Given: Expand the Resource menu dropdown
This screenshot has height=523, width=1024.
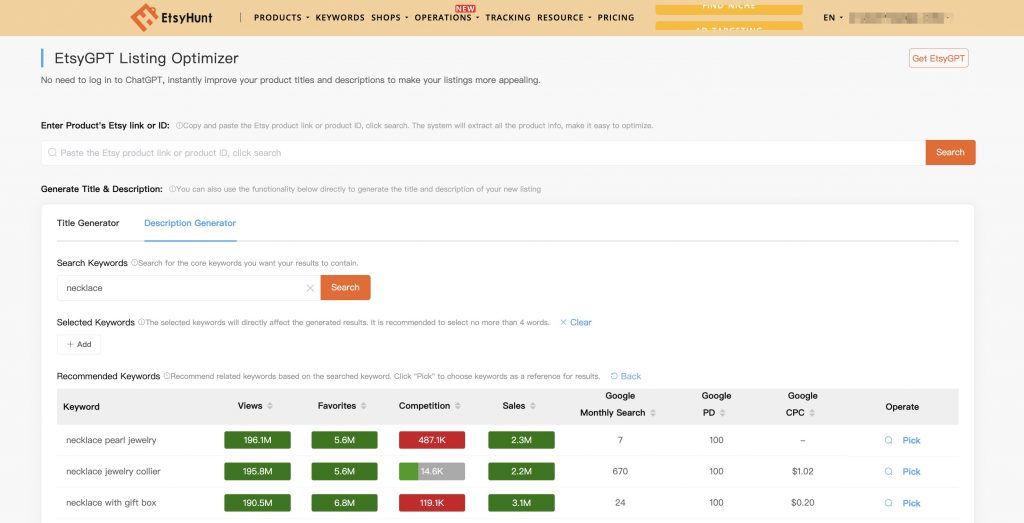Looking at the screenshot, I should (563, 18).
